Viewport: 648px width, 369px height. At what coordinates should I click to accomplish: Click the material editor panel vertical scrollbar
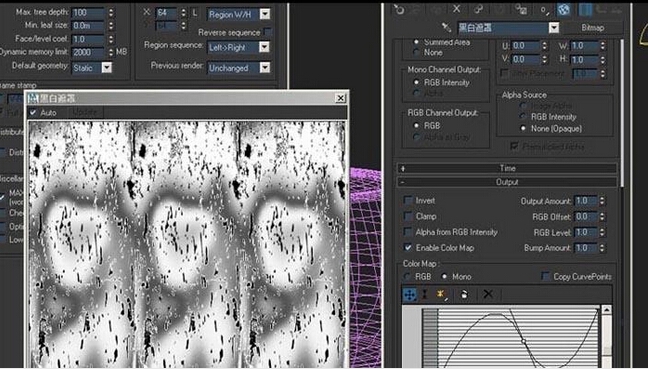click(622, 113)
